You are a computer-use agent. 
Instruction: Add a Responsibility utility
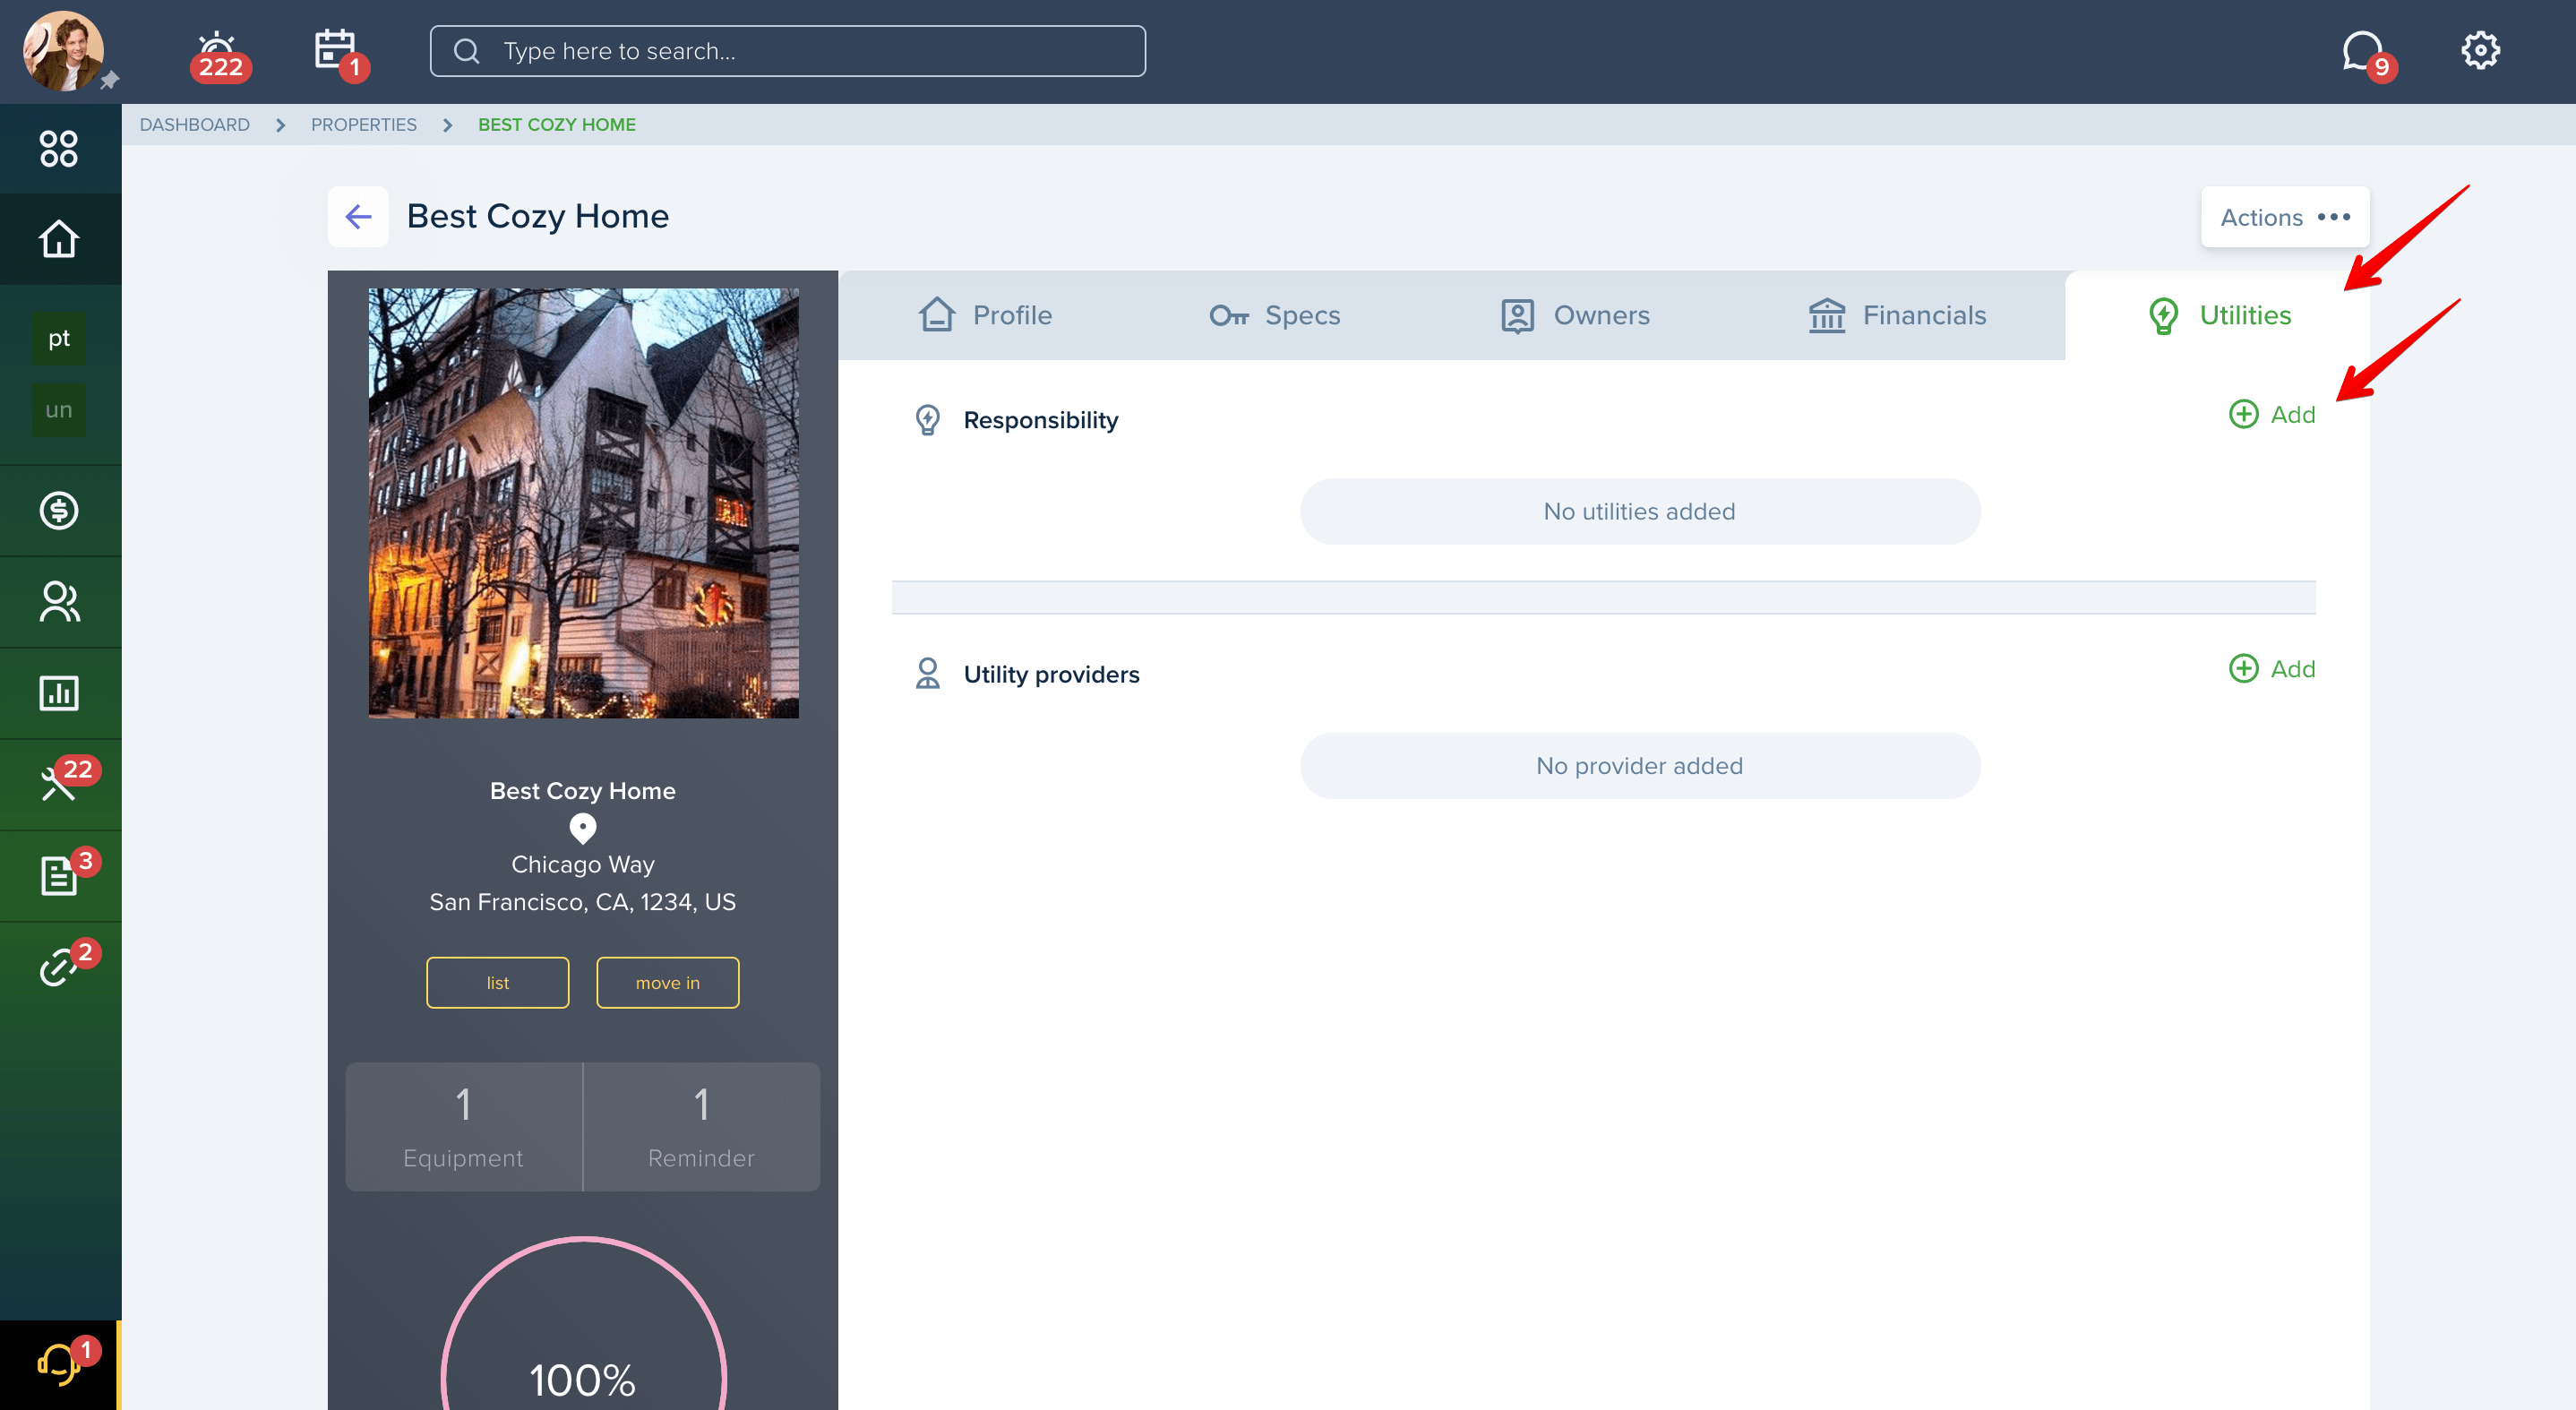(x=2272, y=414)
